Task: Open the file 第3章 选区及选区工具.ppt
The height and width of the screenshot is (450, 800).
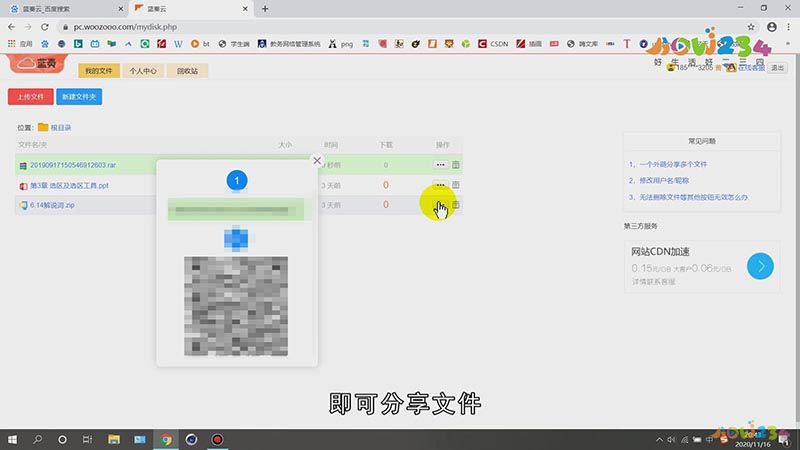Action: tap(69, 185)
